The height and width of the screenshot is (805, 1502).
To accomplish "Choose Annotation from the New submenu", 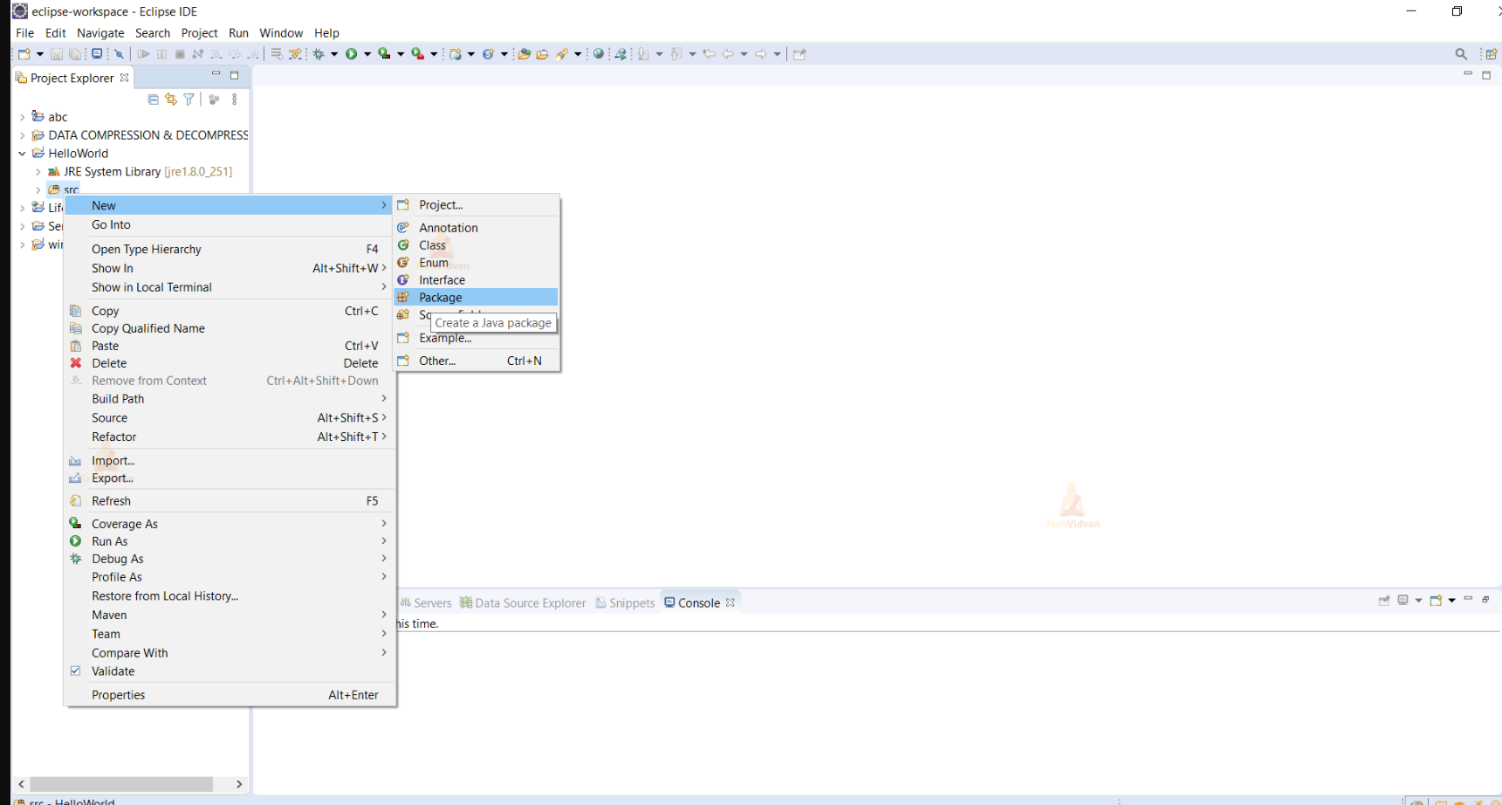I will pyautogui.click(x=476, y=227).
